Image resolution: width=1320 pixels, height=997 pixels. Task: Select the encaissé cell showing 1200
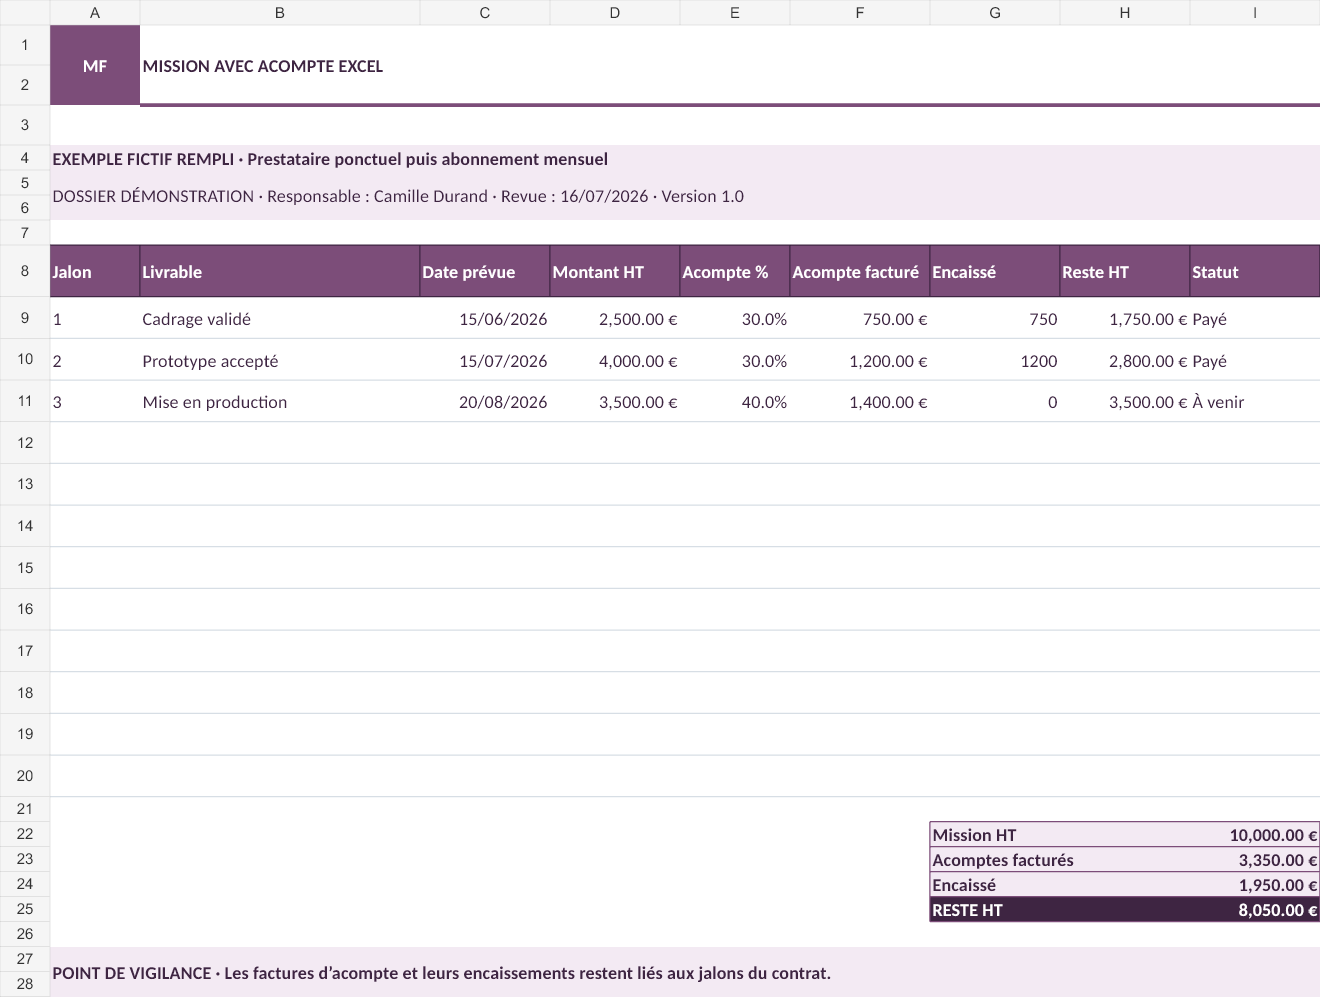coord(995,361)
